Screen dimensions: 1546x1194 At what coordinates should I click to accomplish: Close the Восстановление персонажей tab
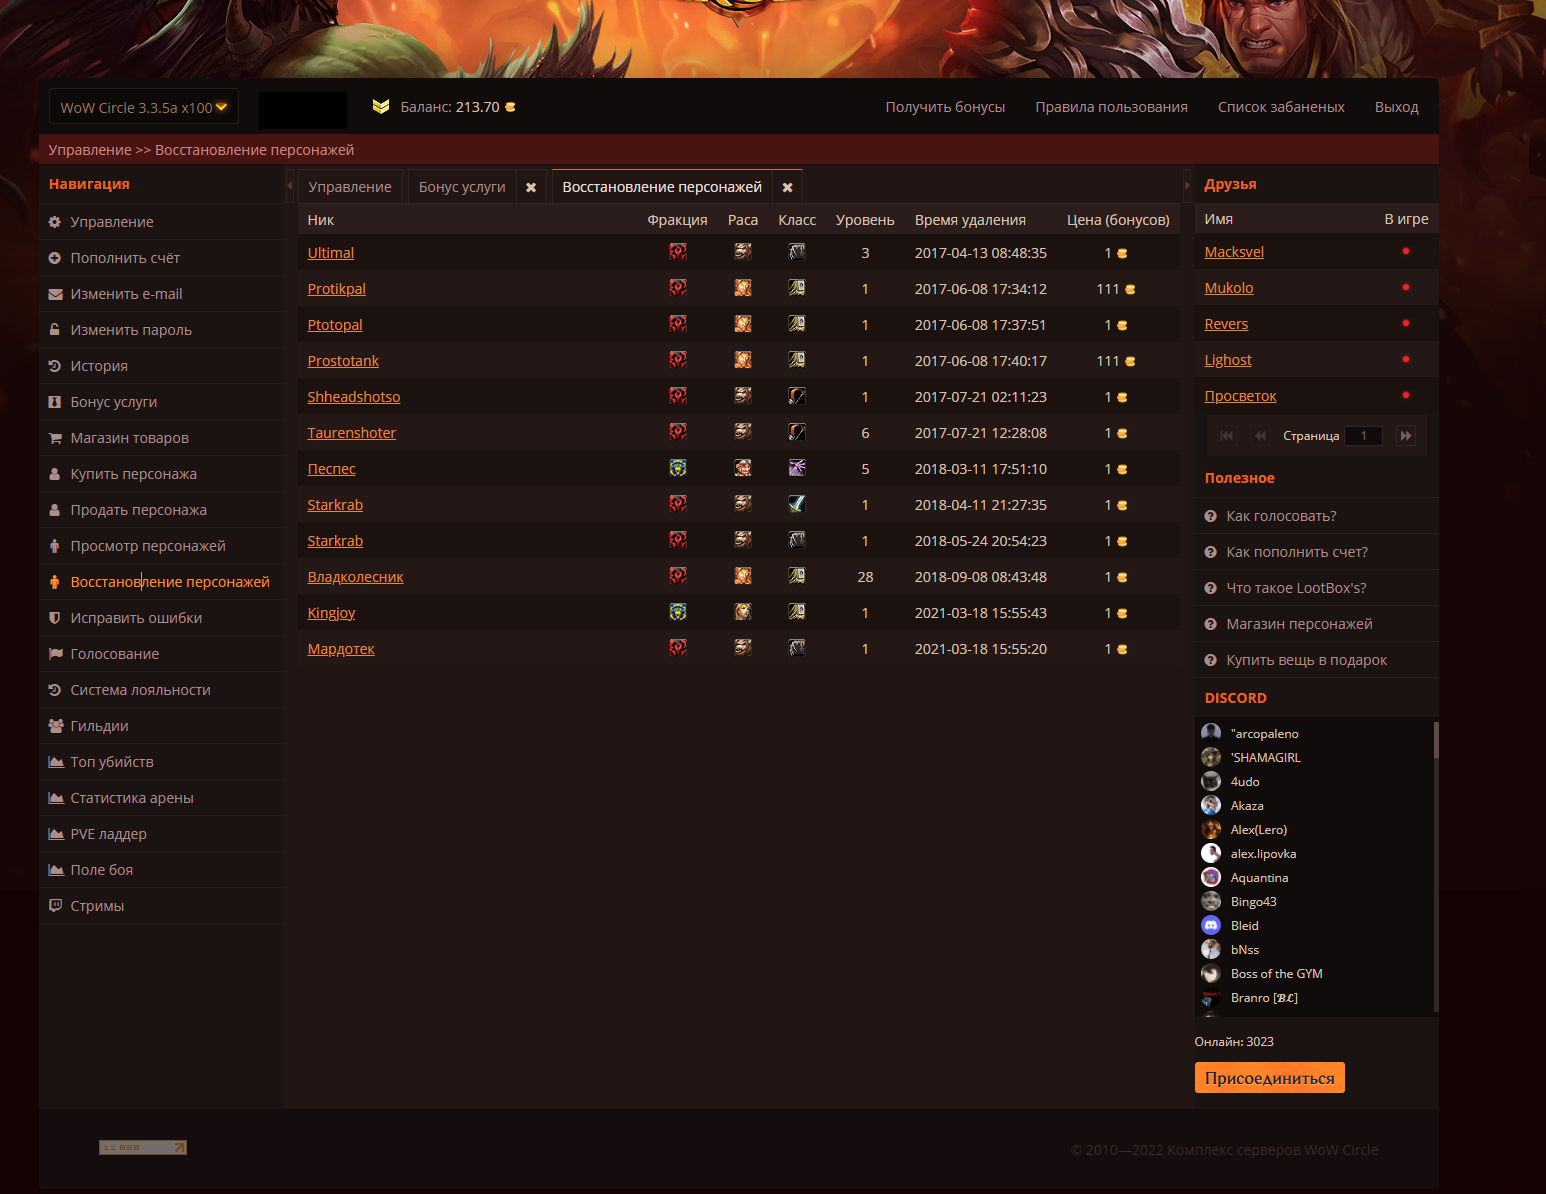(787, 187)
